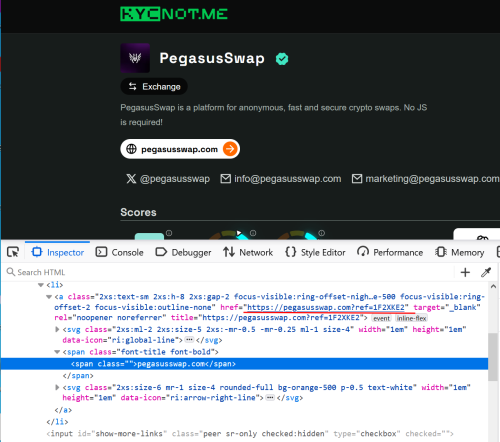The image size is (500, 442).
Task: Click the closing </li> tag row
Action: pos(57,422)
